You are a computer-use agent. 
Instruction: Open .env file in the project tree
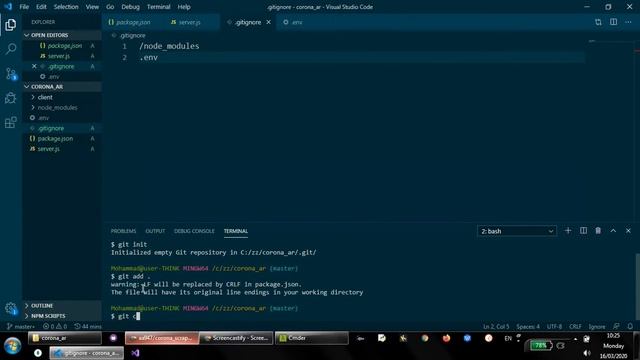(x=62, y=118)
